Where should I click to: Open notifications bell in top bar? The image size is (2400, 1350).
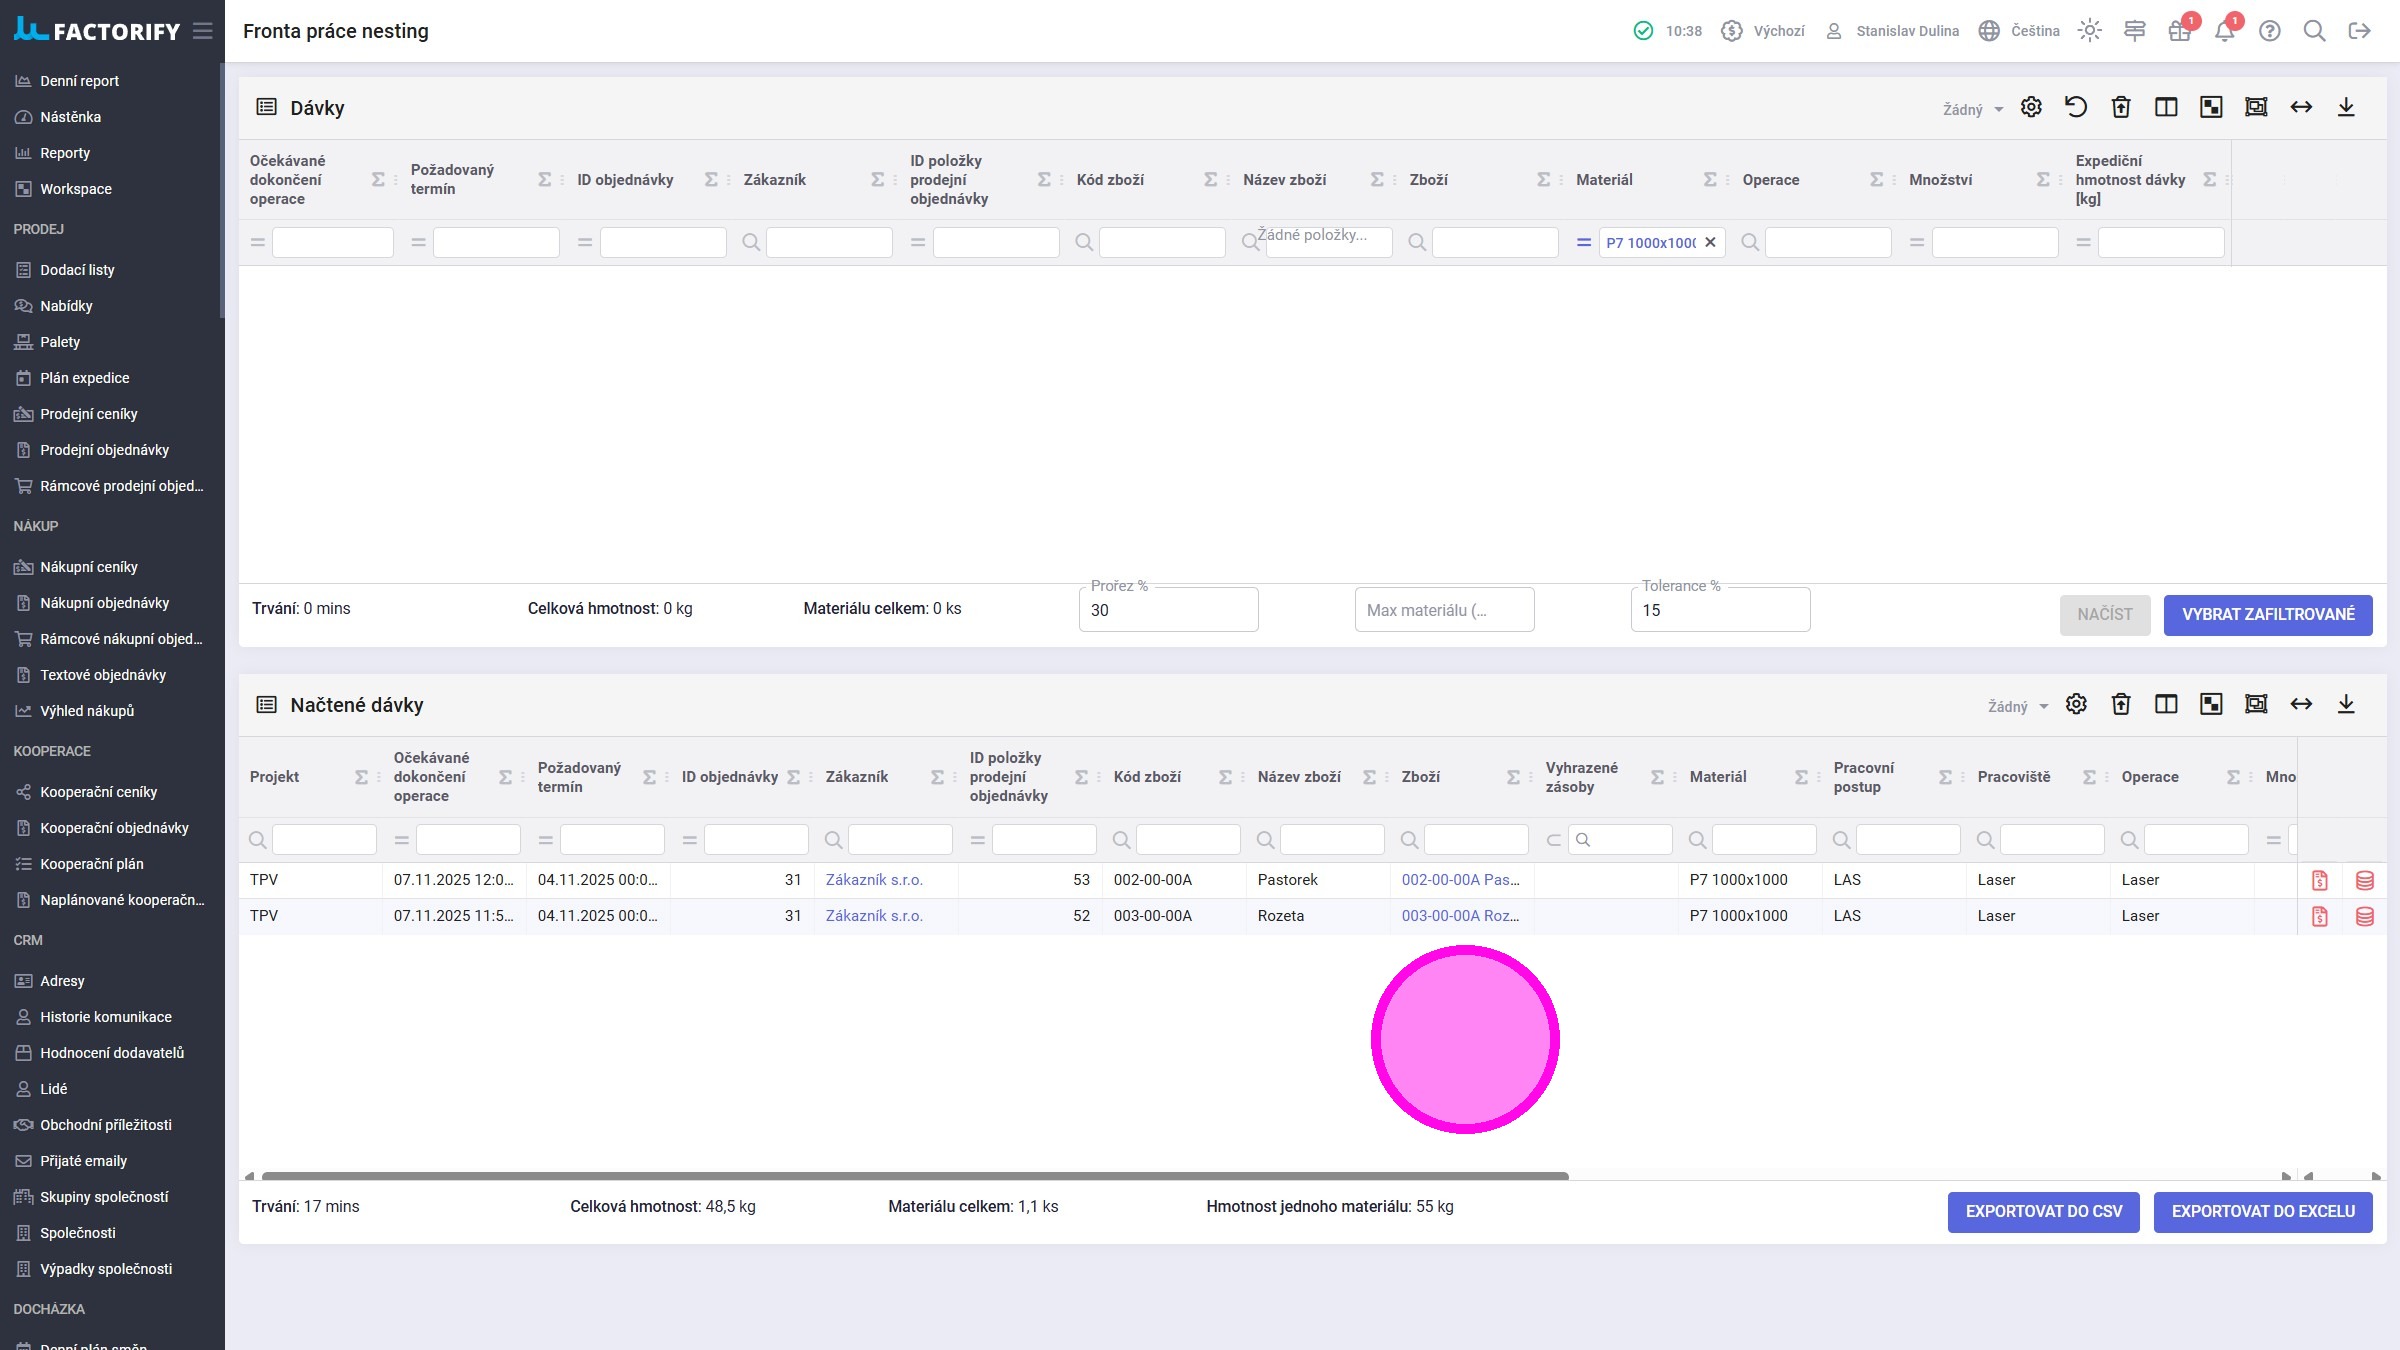pyautogui.click(x=2224, y=31)
